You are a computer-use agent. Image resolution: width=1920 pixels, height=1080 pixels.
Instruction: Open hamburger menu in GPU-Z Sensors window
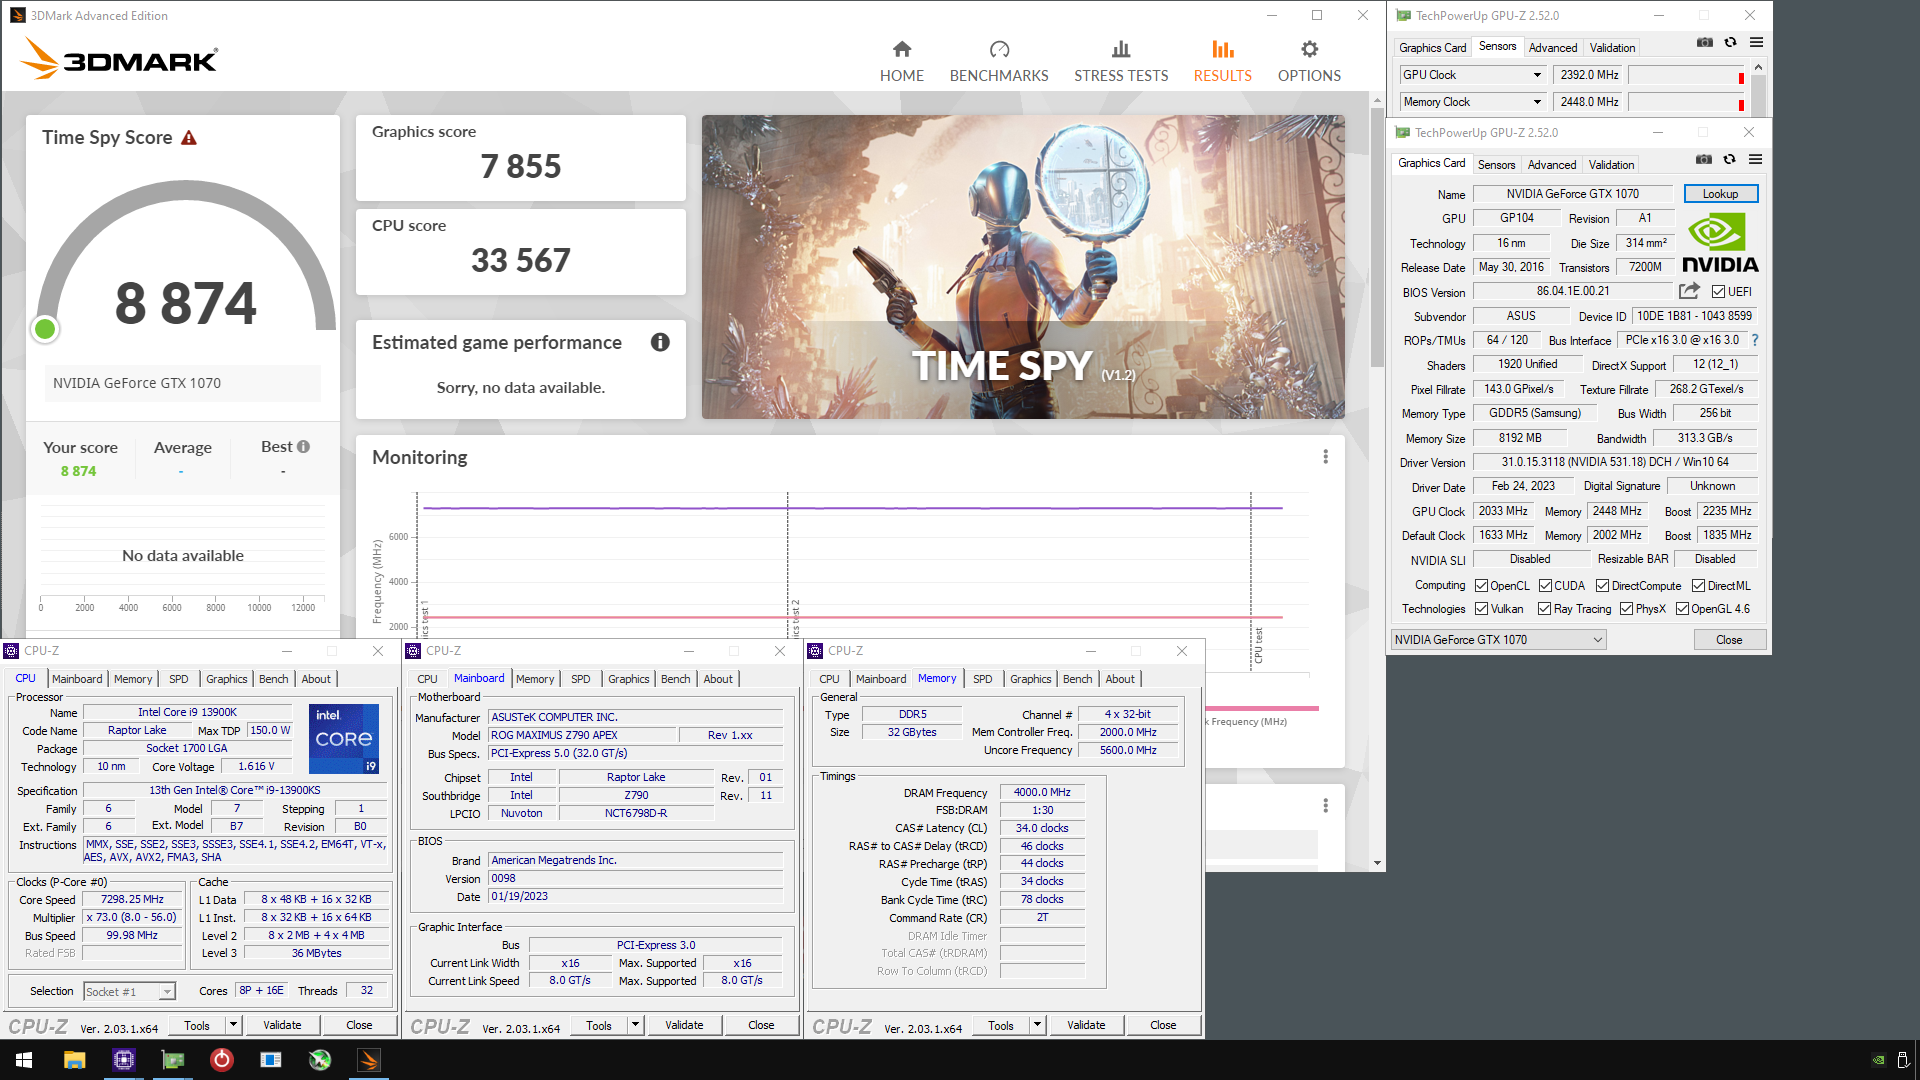[x=1756, y=43]
